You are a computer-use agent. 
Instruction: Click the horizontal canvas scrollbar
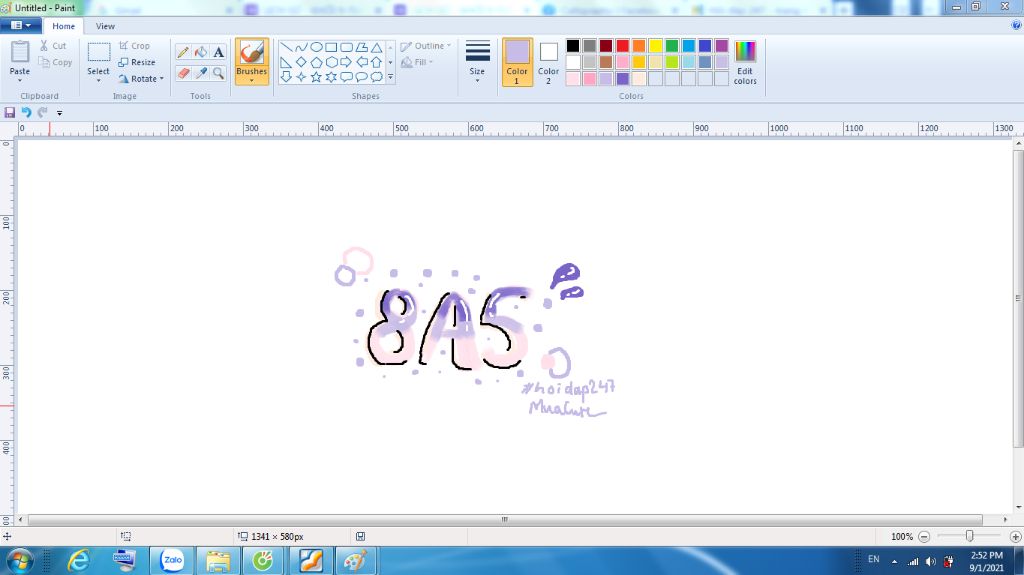504,519
